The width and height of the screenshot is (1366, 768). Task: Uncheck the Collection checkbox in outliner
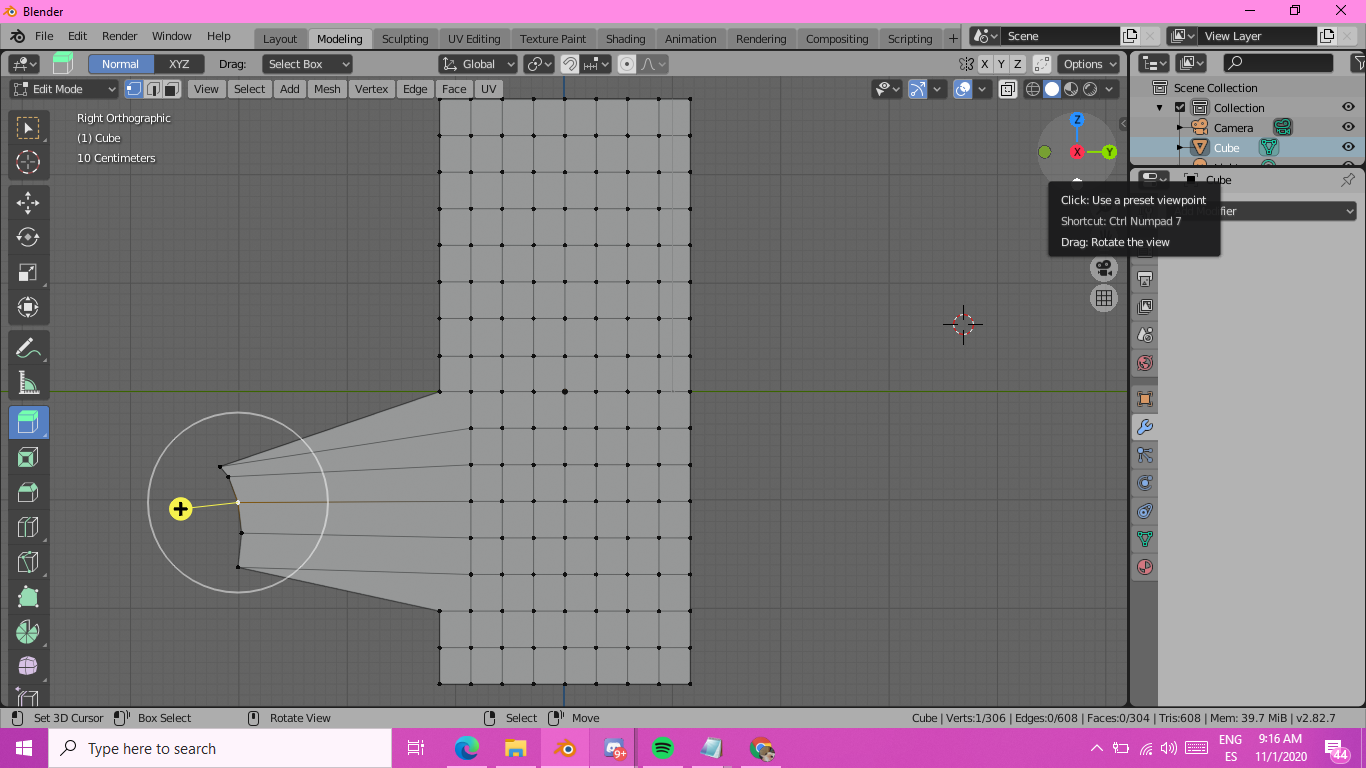pos(1180,108)
